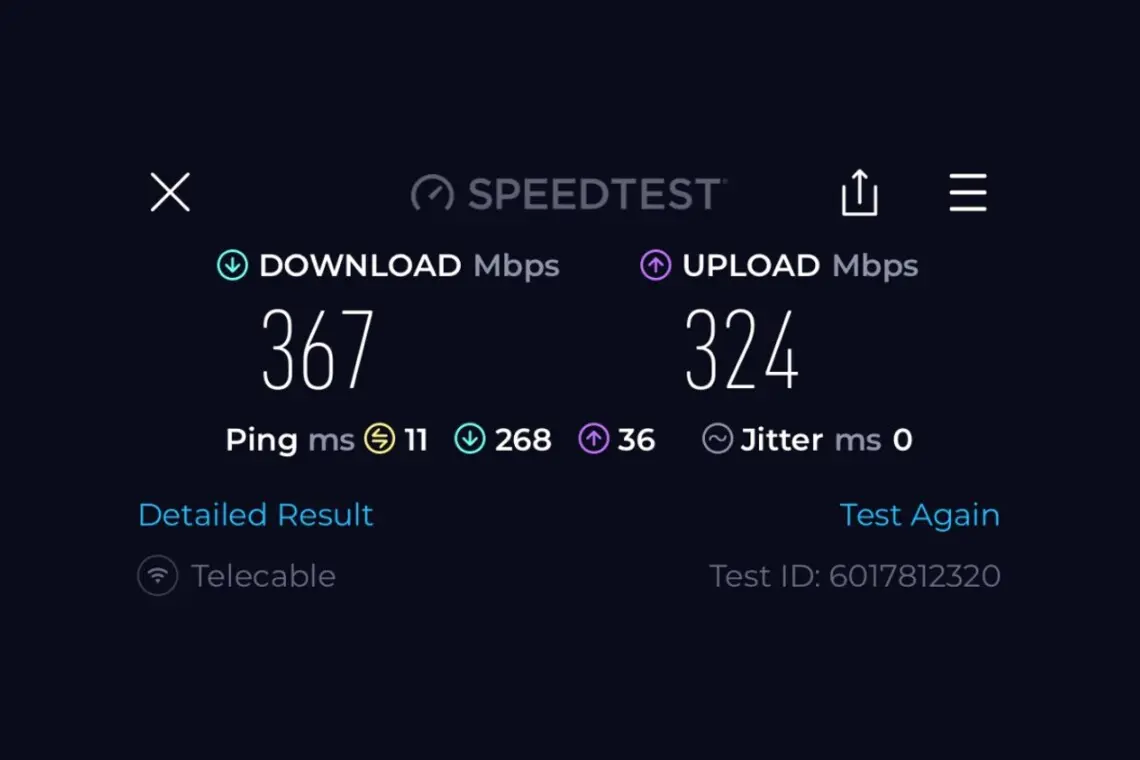Click the purple upload arrow icon beside UPLOAD

pyautogui.click(x=656, y=265)
